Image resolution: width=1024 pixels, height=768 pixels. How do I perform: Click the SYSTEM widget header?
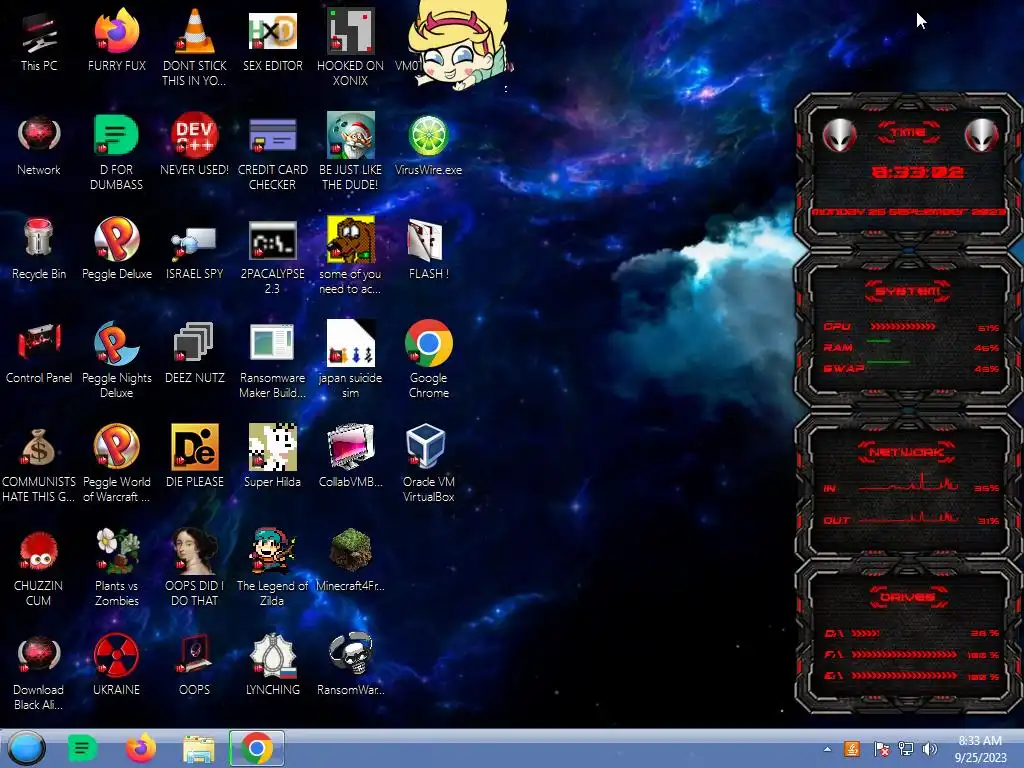point(908,291)
